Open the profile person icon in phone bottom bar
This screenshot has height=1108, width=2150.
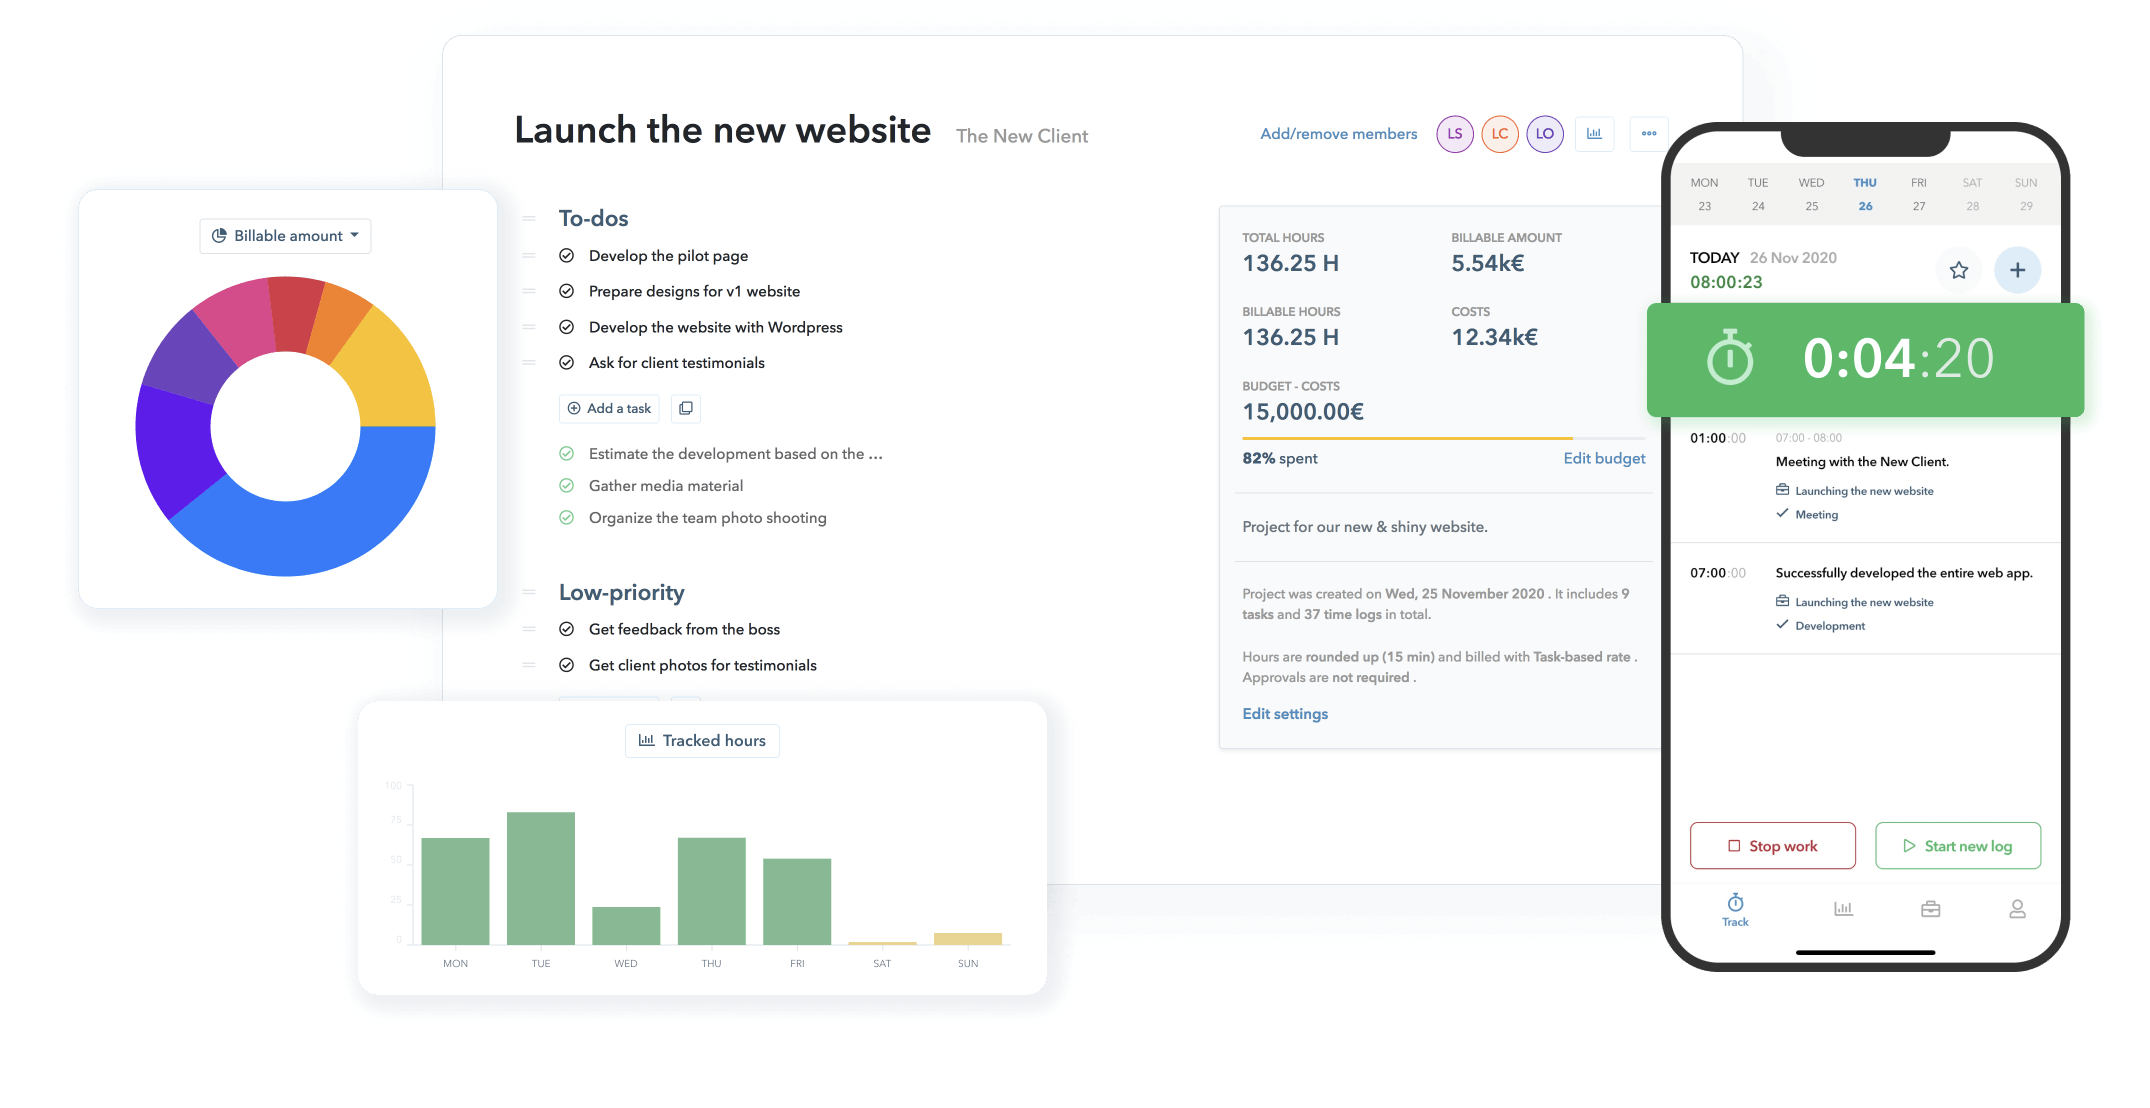(x=2017, y=909)
